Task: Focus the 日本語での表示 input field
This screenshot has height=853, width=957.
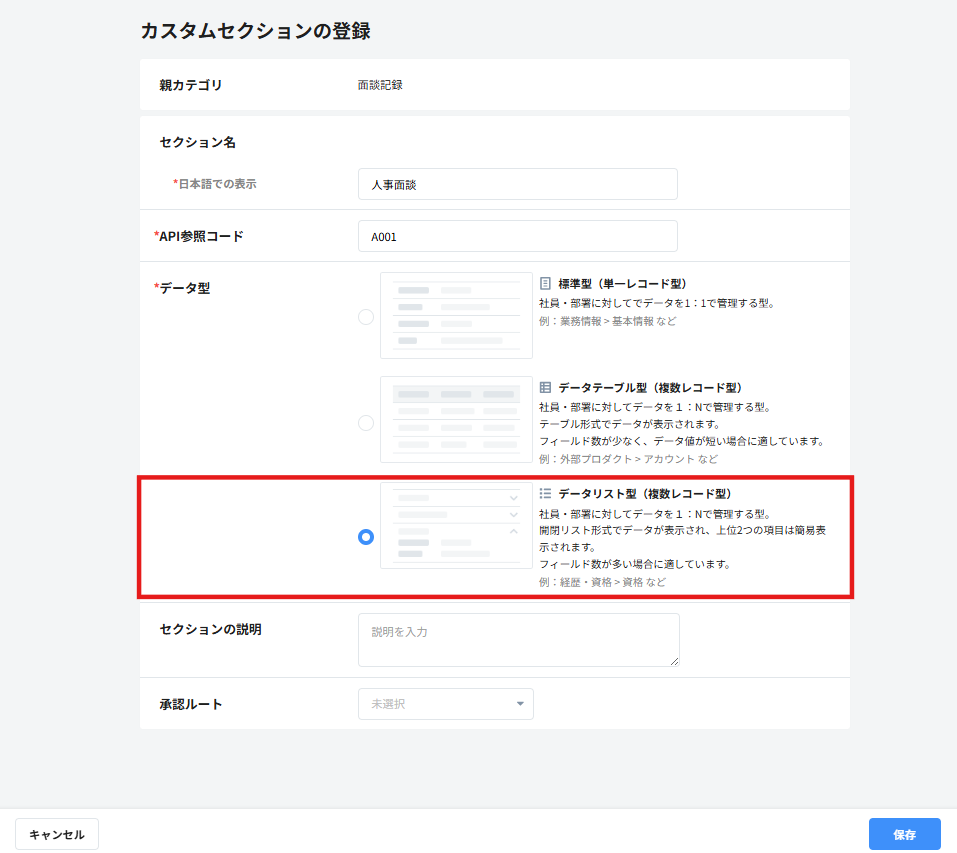Action: [518, 184]
